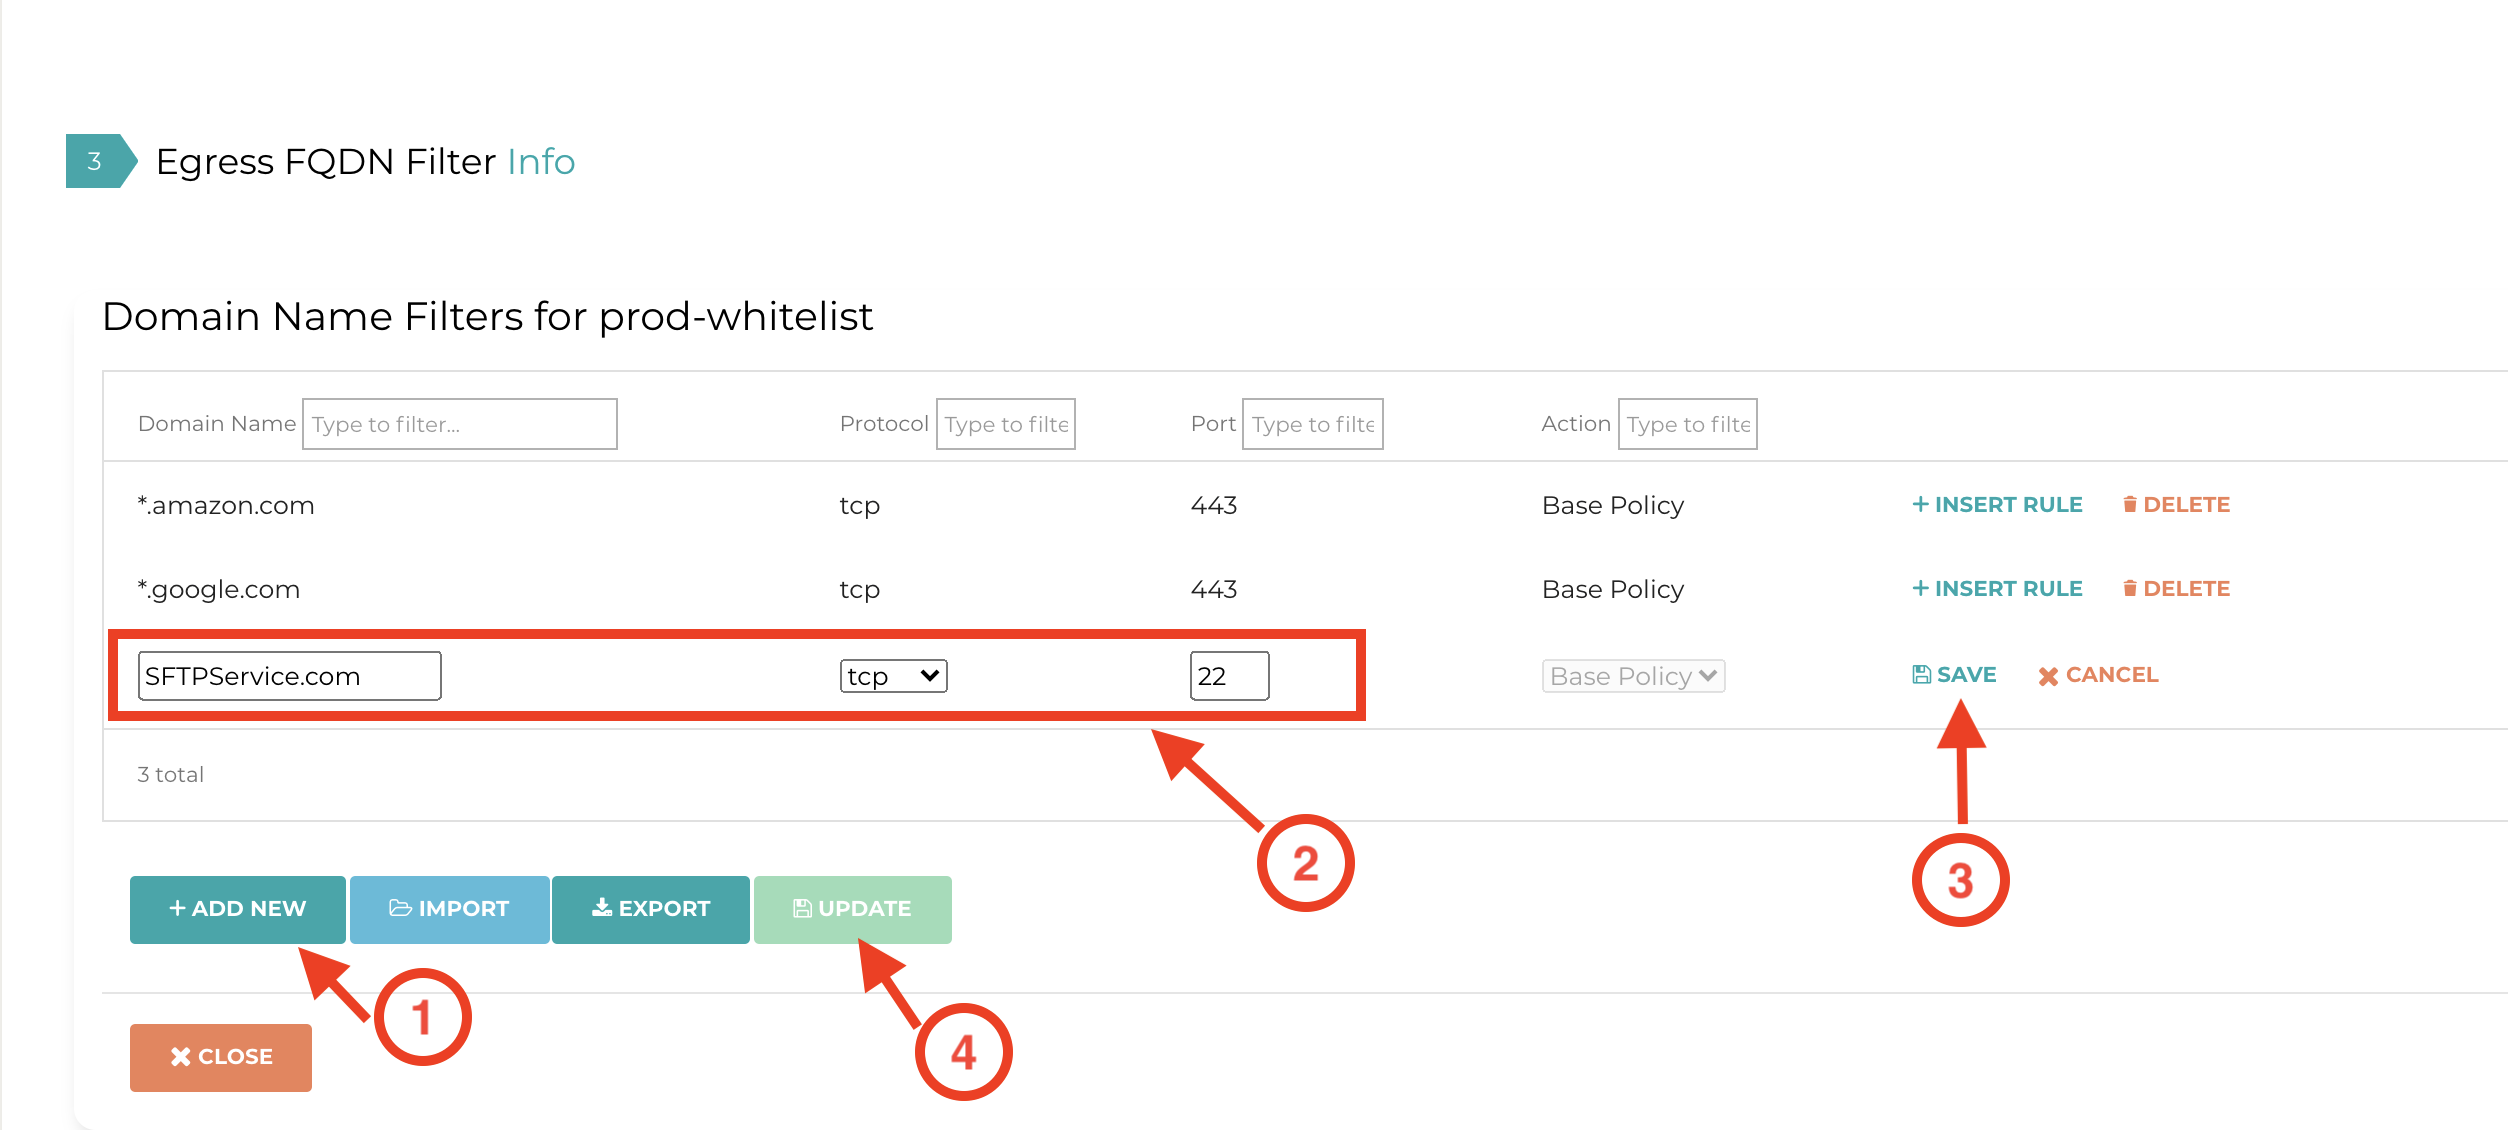Delete the *.amazon.com filter rule

[x=2176, y=505]
